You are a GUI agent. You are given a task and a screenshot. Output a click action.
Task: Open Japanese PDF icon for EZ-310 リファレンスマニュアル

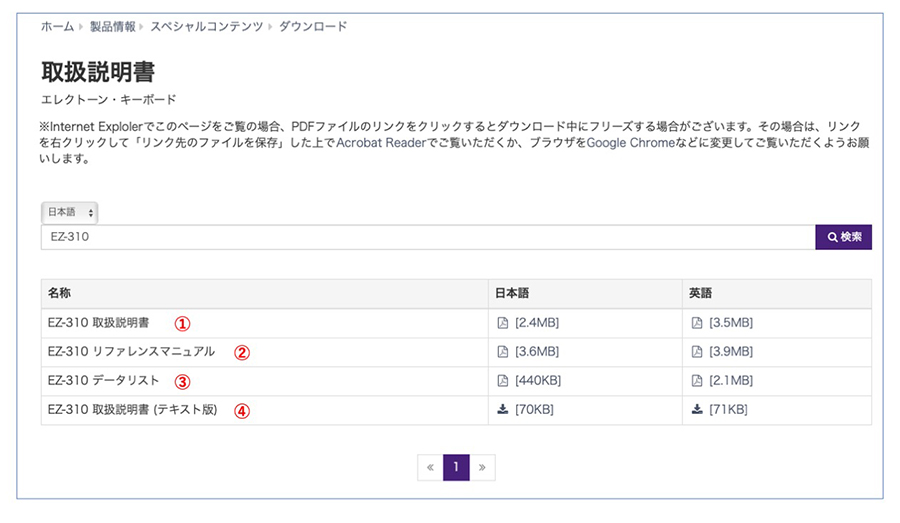503,351
